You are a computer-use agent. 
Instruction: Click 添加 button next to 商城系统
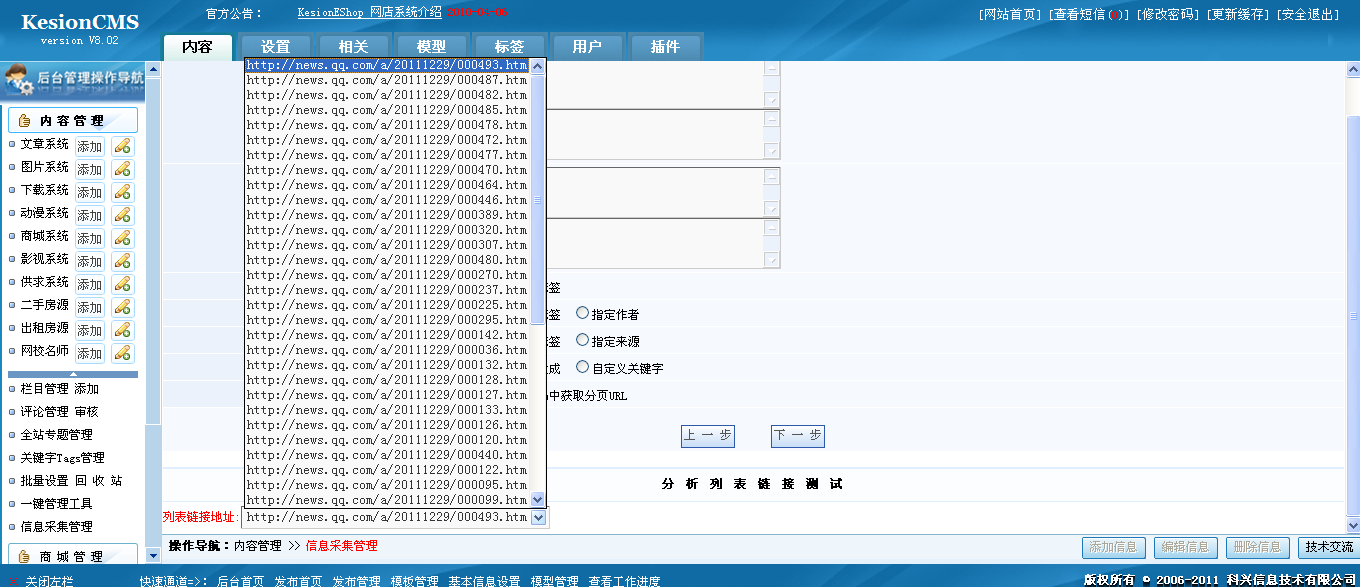tap(90, 238)
